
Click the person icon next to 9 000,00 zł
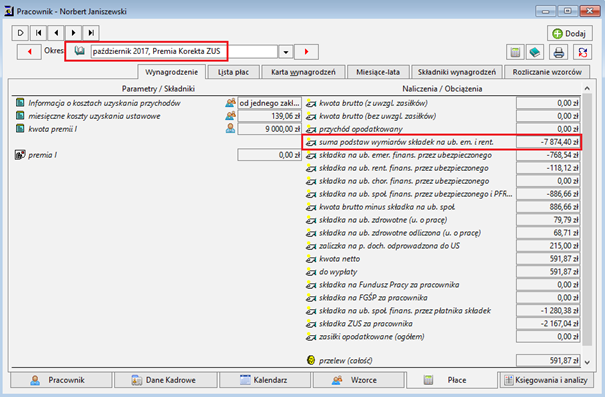[230, 129]
